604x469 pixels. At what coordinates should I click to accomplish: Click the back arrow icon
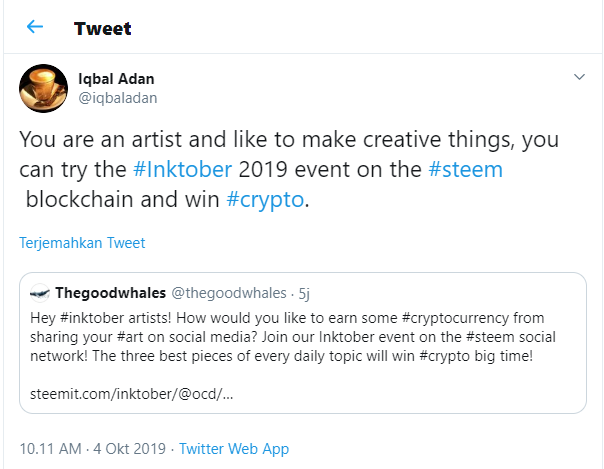coord(35,27)
